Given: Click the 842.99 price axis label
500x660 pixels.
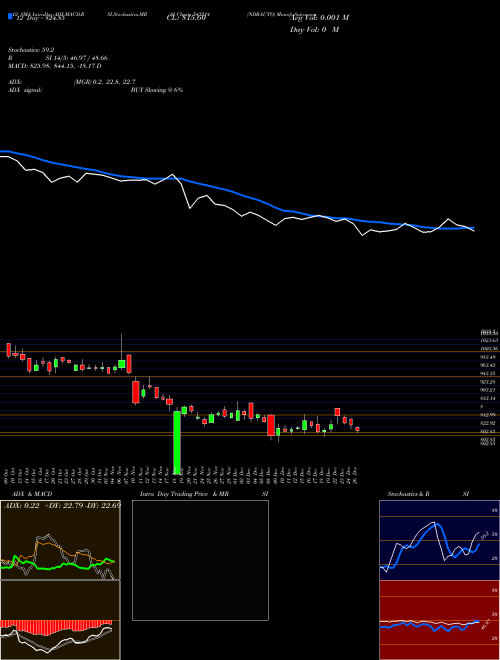Looking at the screenshot, I should (x=487, y=415).
